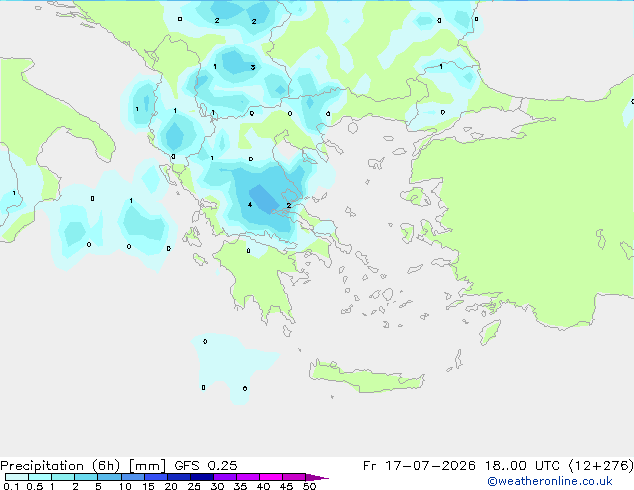Select the lightest legend swatch above 0.1
The image size is (634, 490).
pos(17,477)
